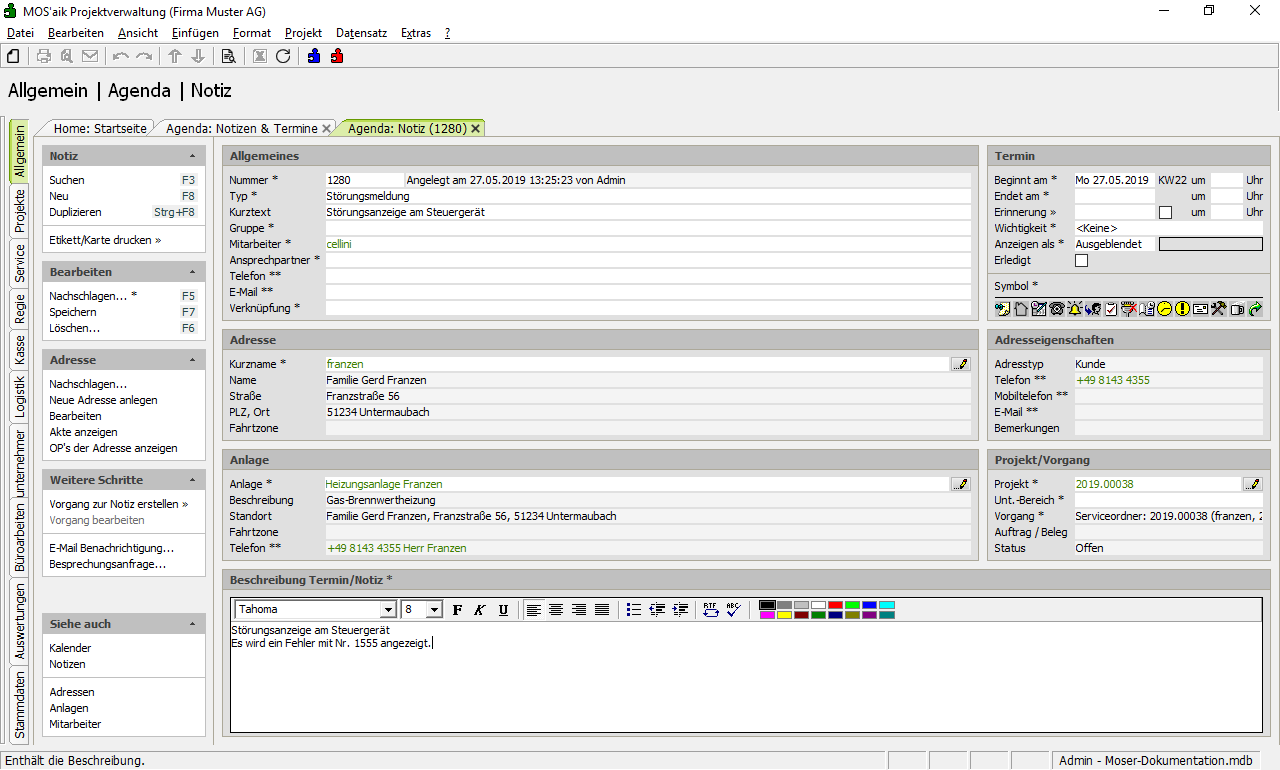Tick the Erledigt checkbox

pyautogui.click(x=1081, y=261)
